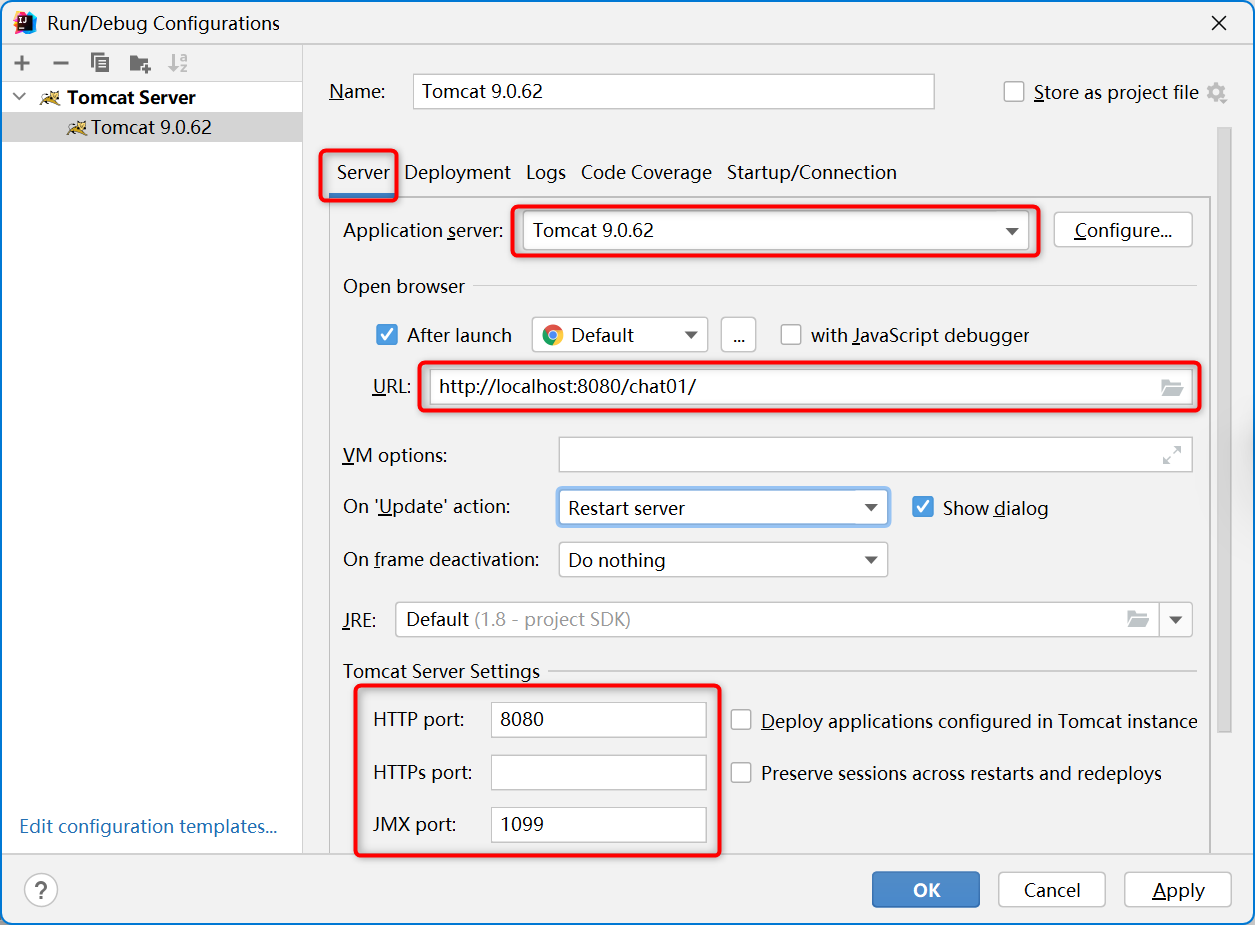Click HTTP port field

pos(598,719)
